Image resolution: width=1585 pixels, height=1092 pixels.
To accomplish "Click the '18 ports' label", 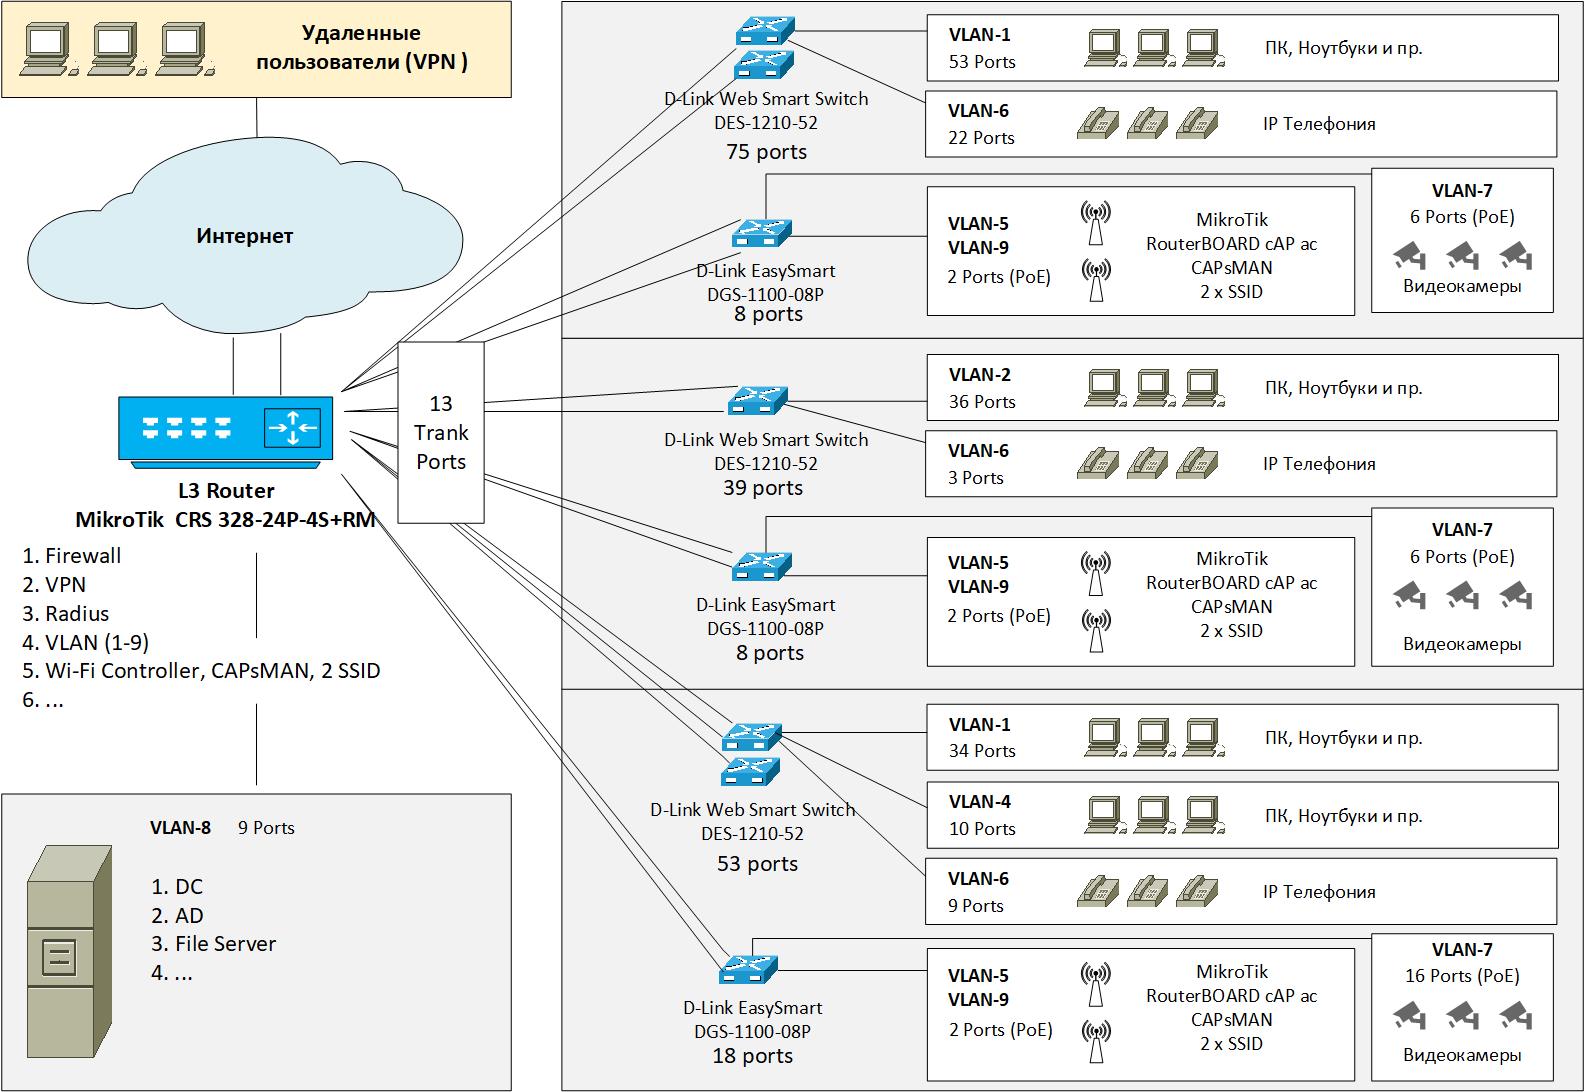I will (752, 1056).
